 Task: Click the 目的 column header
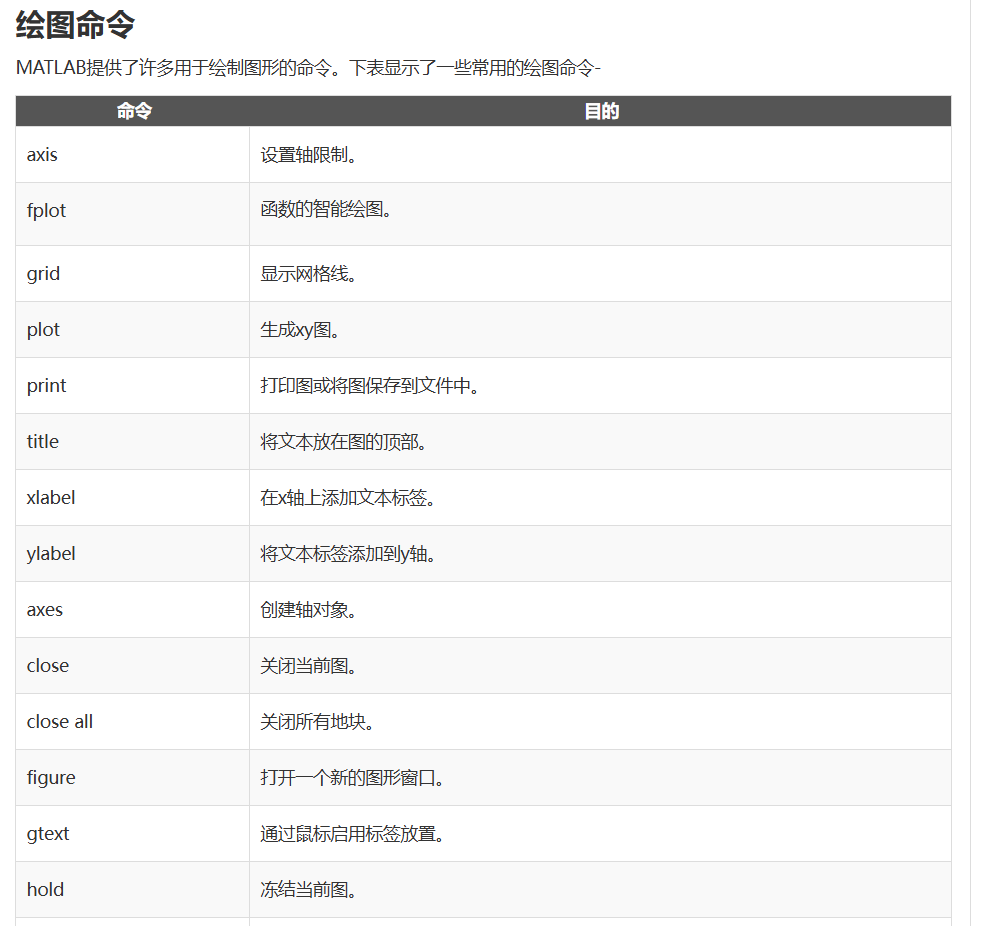pyautogui.click(x=601, y=111)
